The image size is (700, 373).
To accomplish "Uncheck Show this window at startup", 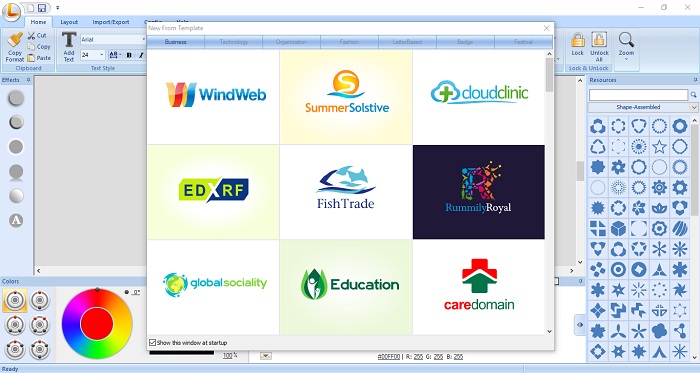I will click(x=153, y=343).
